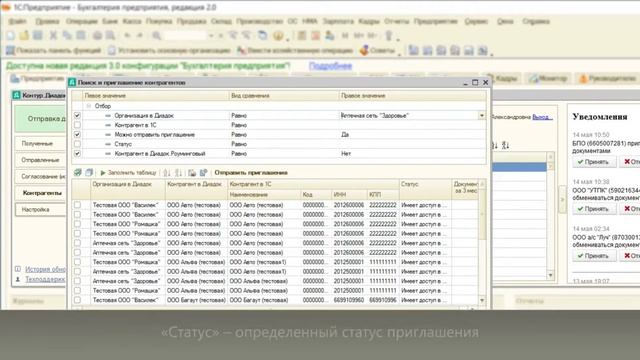Image resolution: width=640 pixels, height=360 pixels.
Task: Toggle the 'Организация в Диадок' filter checkbox
Action: point(77,116)
